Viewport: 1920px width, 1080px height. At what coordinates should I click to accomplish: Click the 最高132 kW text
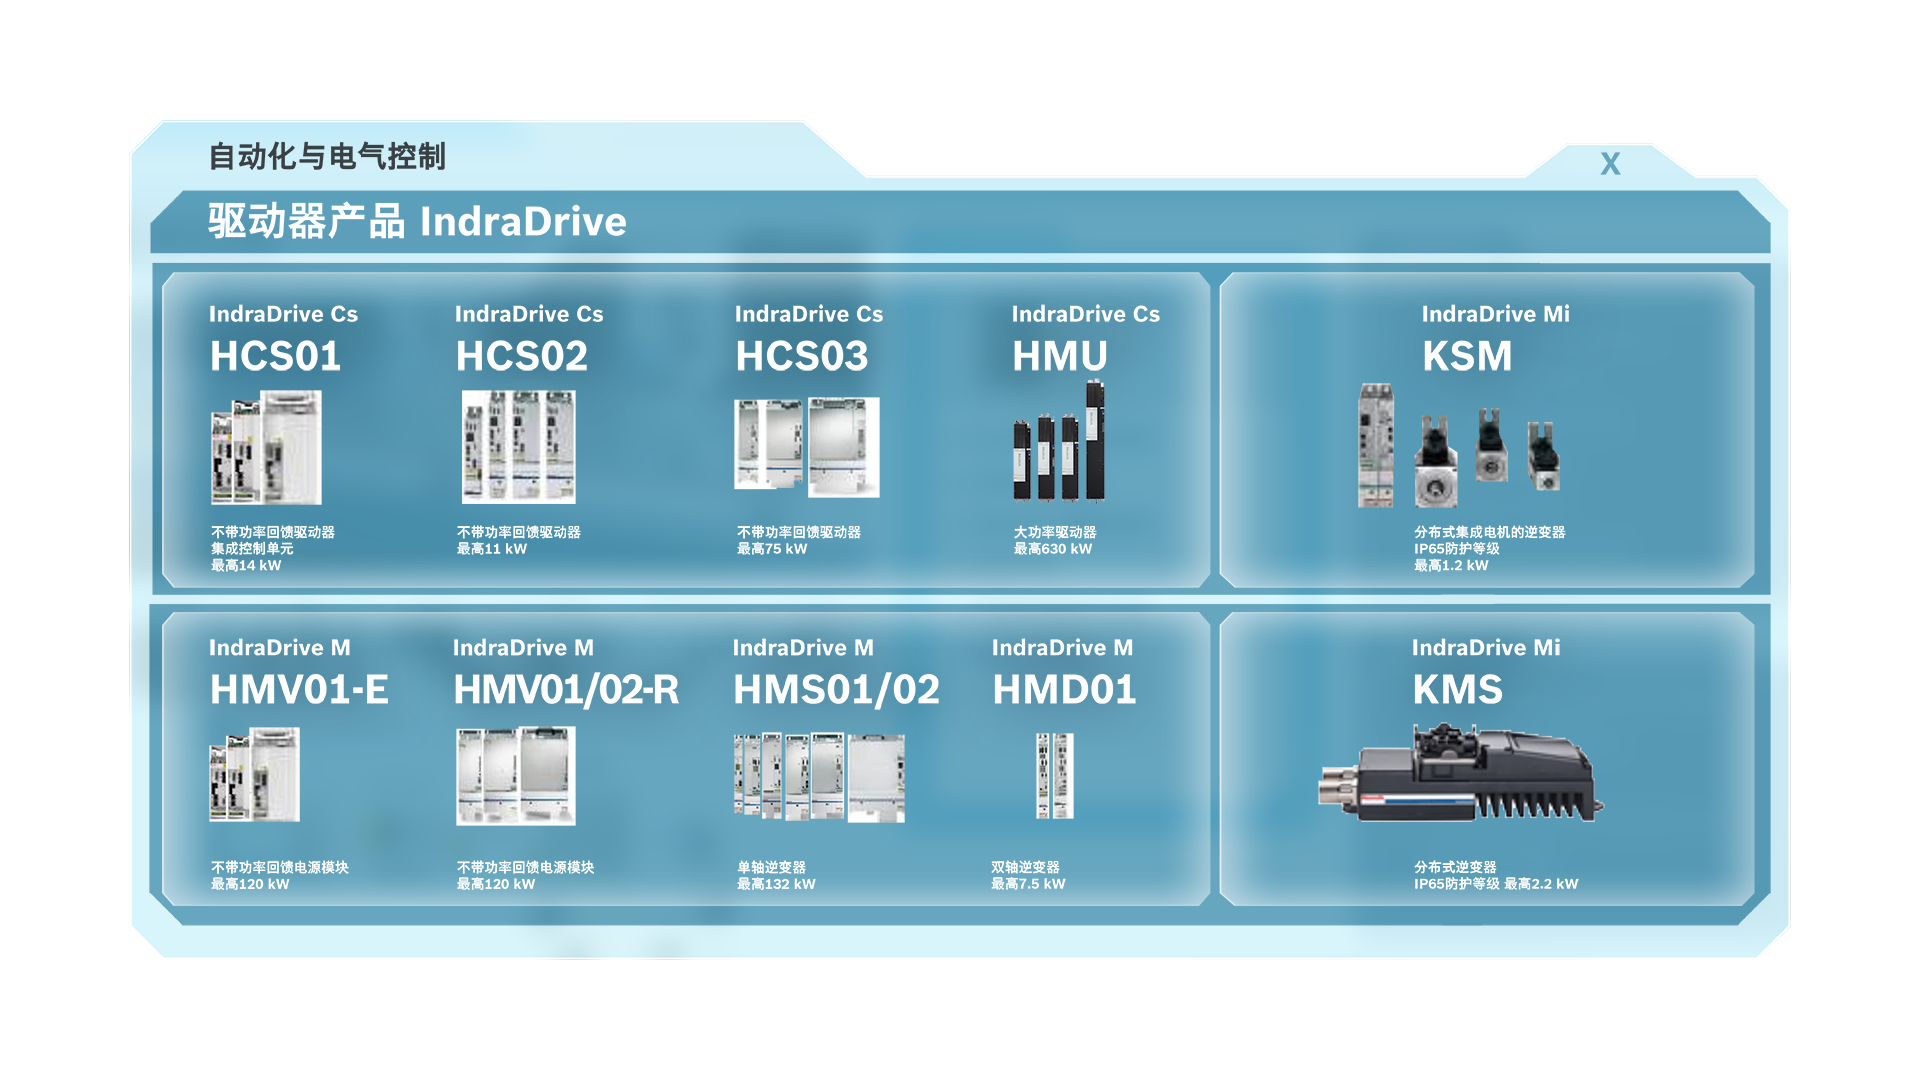776,884
